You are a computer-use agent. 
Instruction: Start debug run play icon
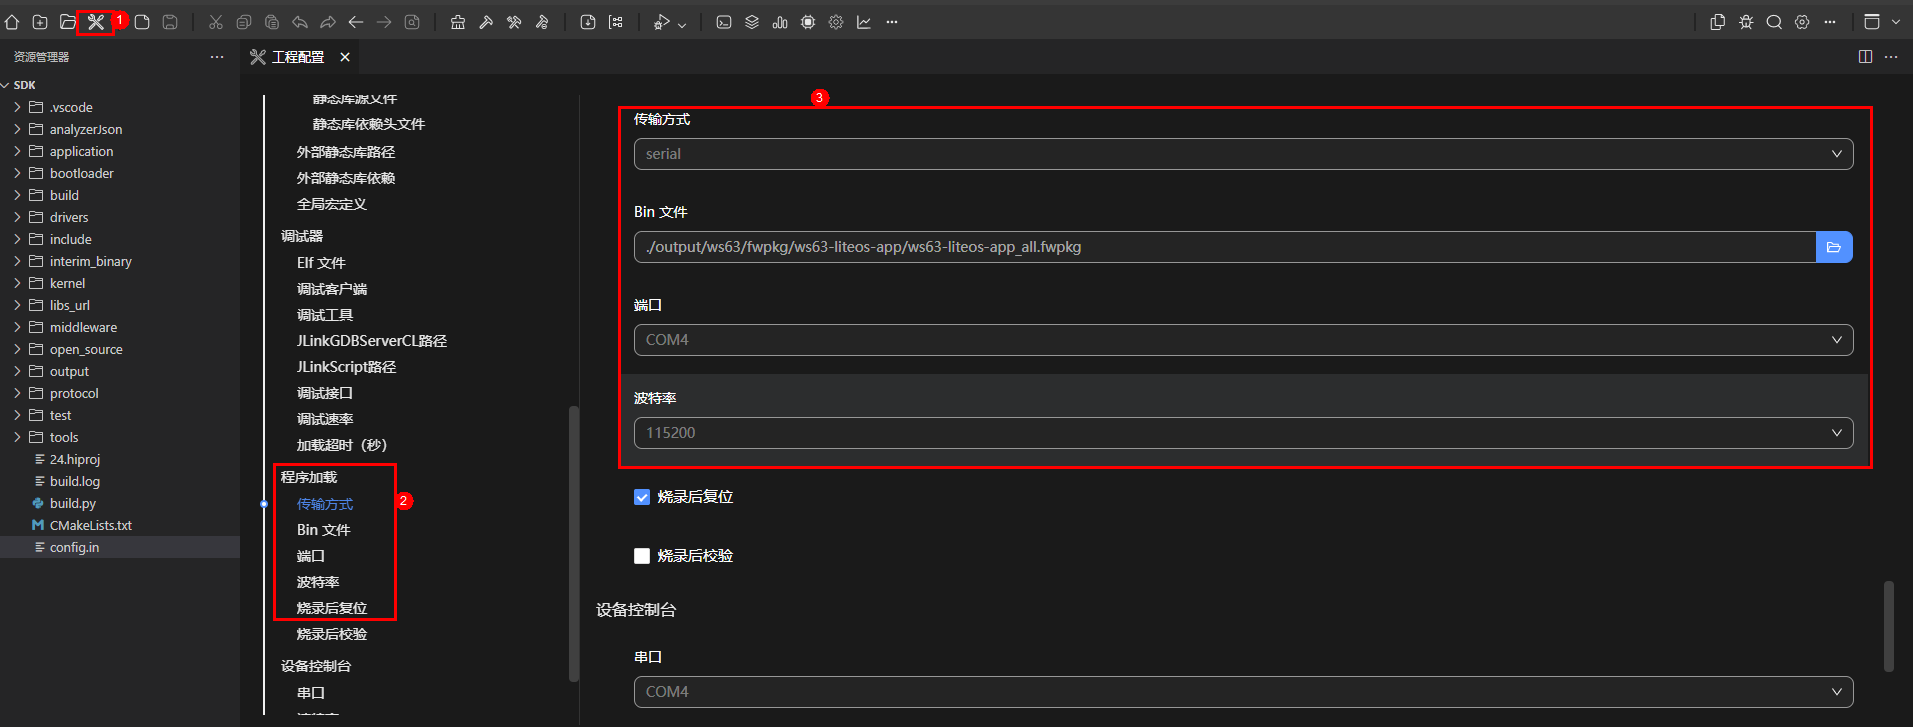[661, 22]
